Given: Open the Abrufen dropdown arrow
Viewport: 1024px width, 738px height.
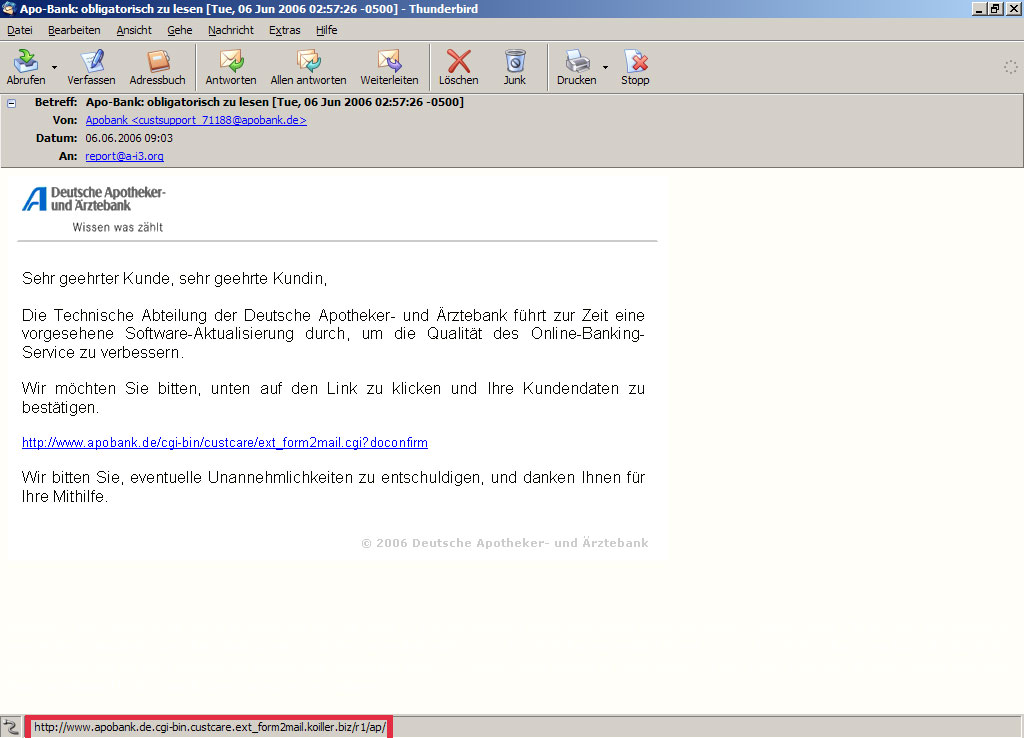Looking at the screenshot, I should 54,67.
